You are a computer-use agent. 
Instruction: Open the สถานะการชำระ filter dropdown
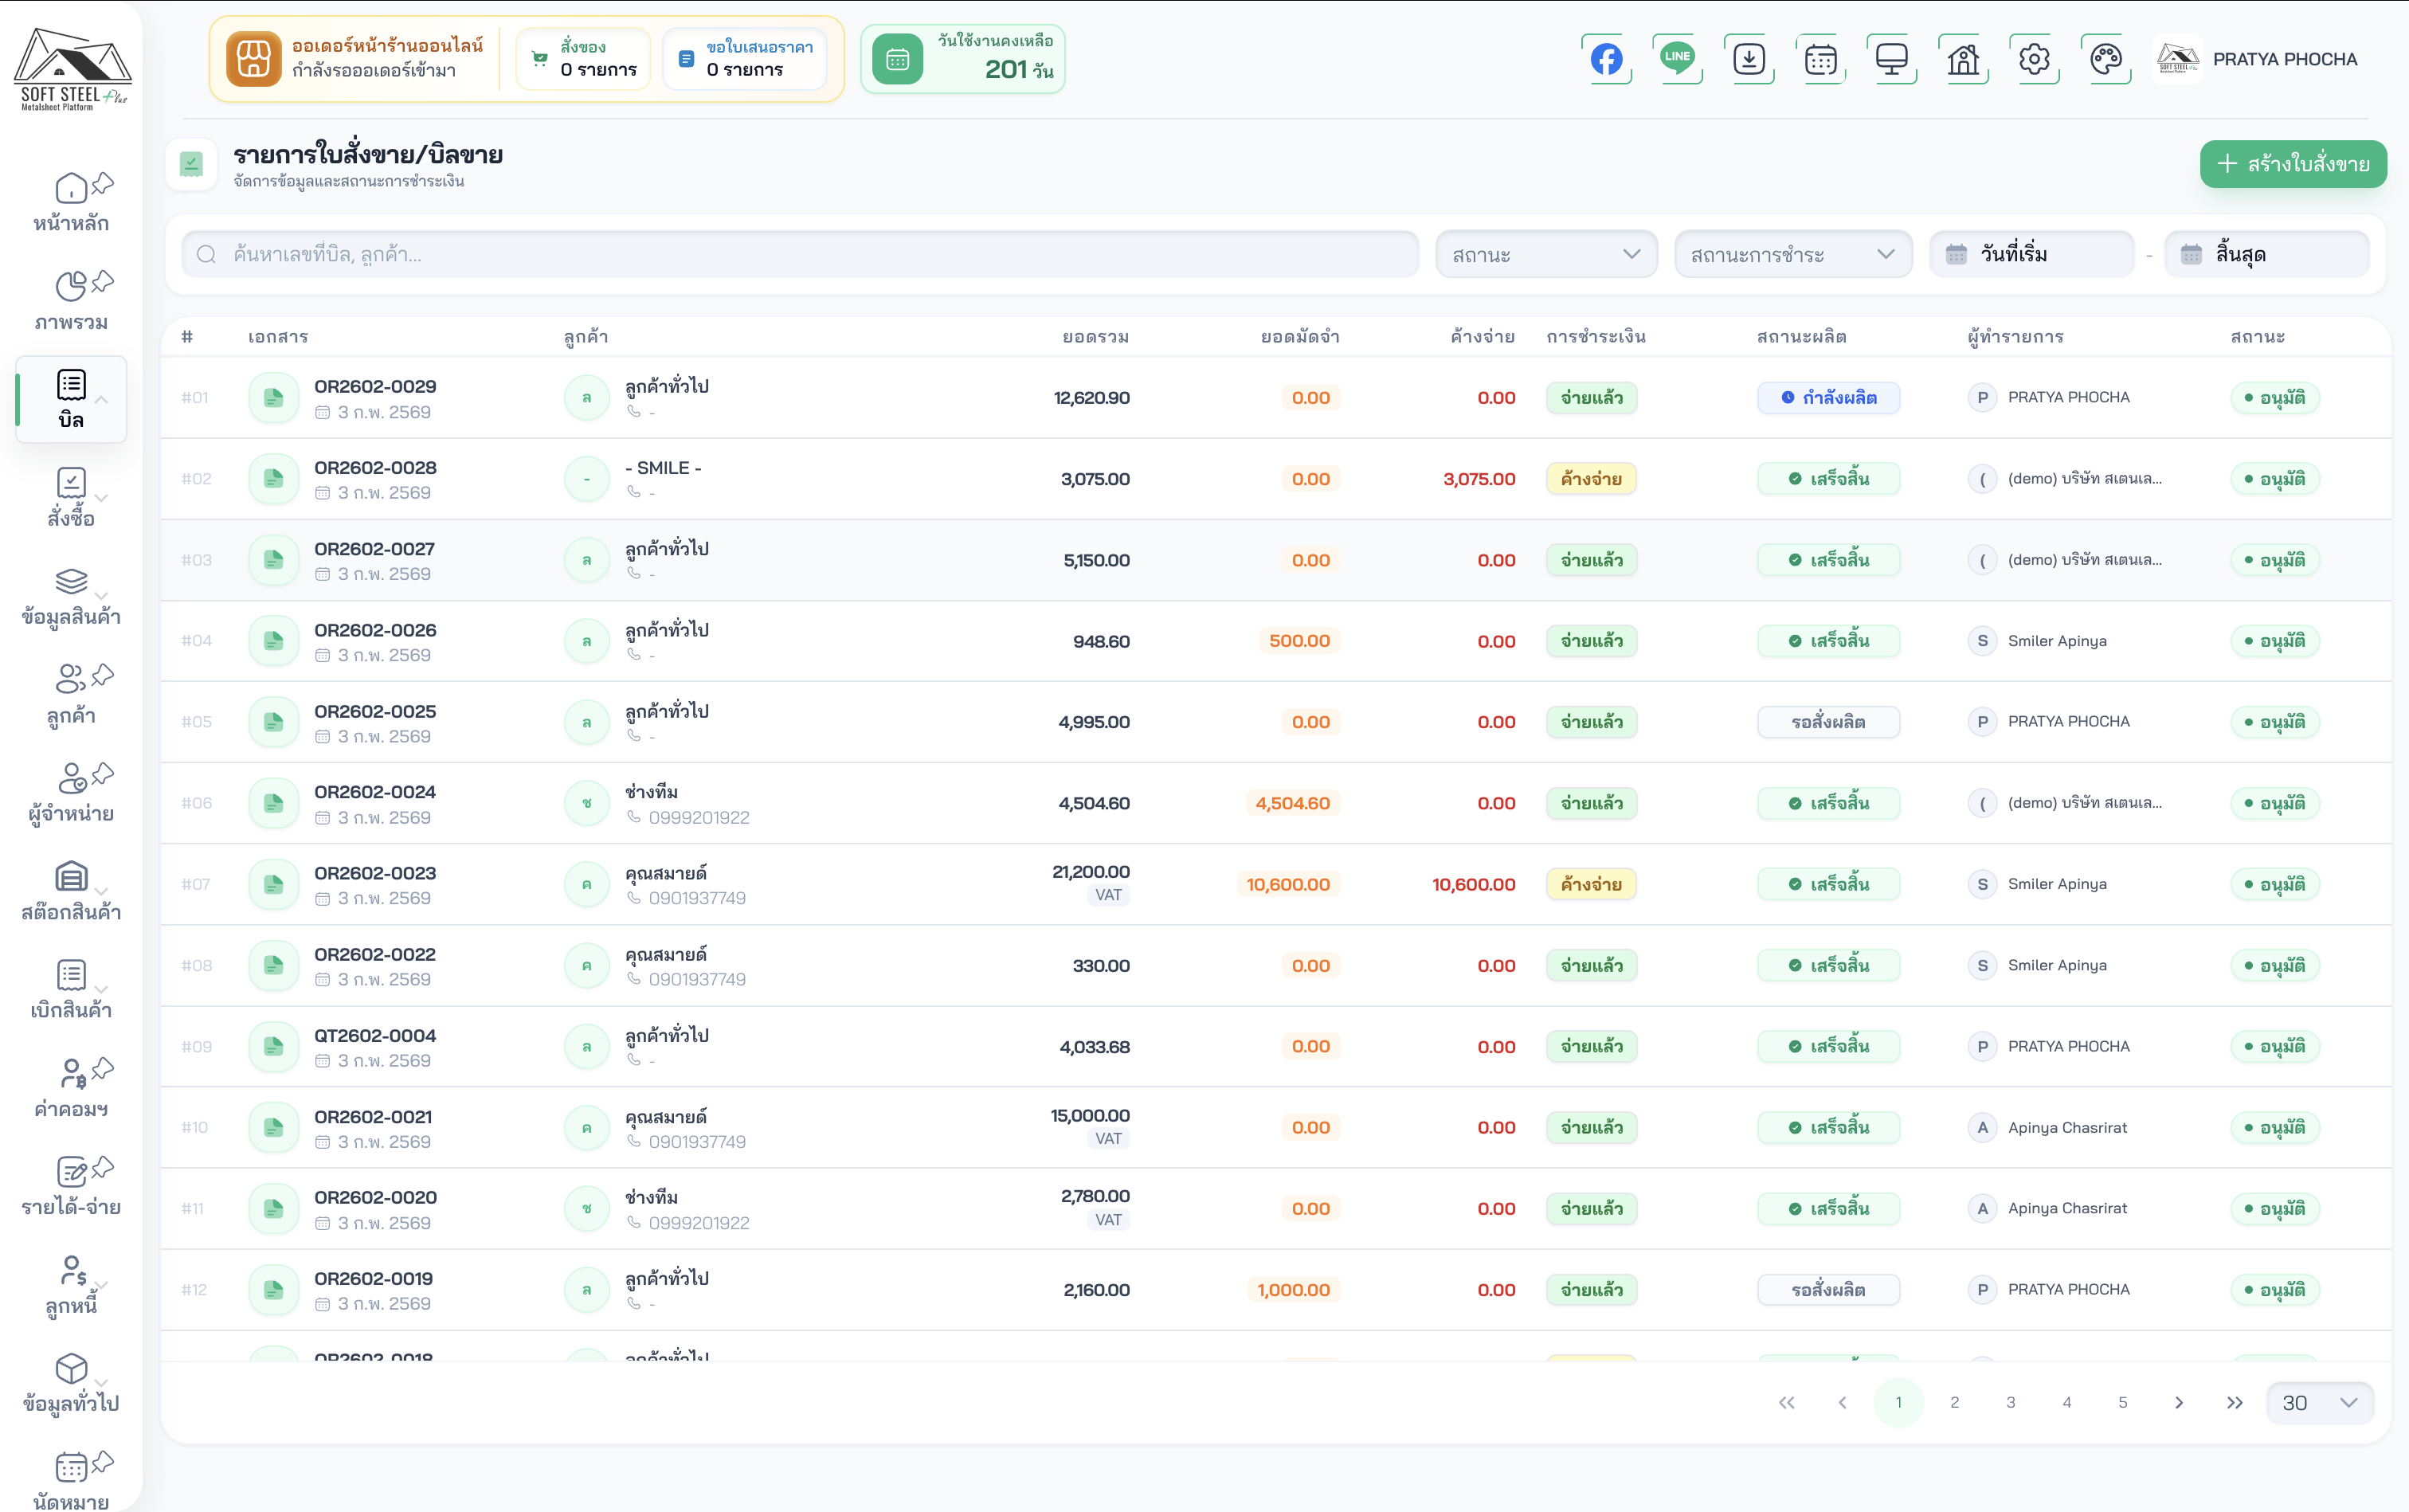[x=1792, y=255]
